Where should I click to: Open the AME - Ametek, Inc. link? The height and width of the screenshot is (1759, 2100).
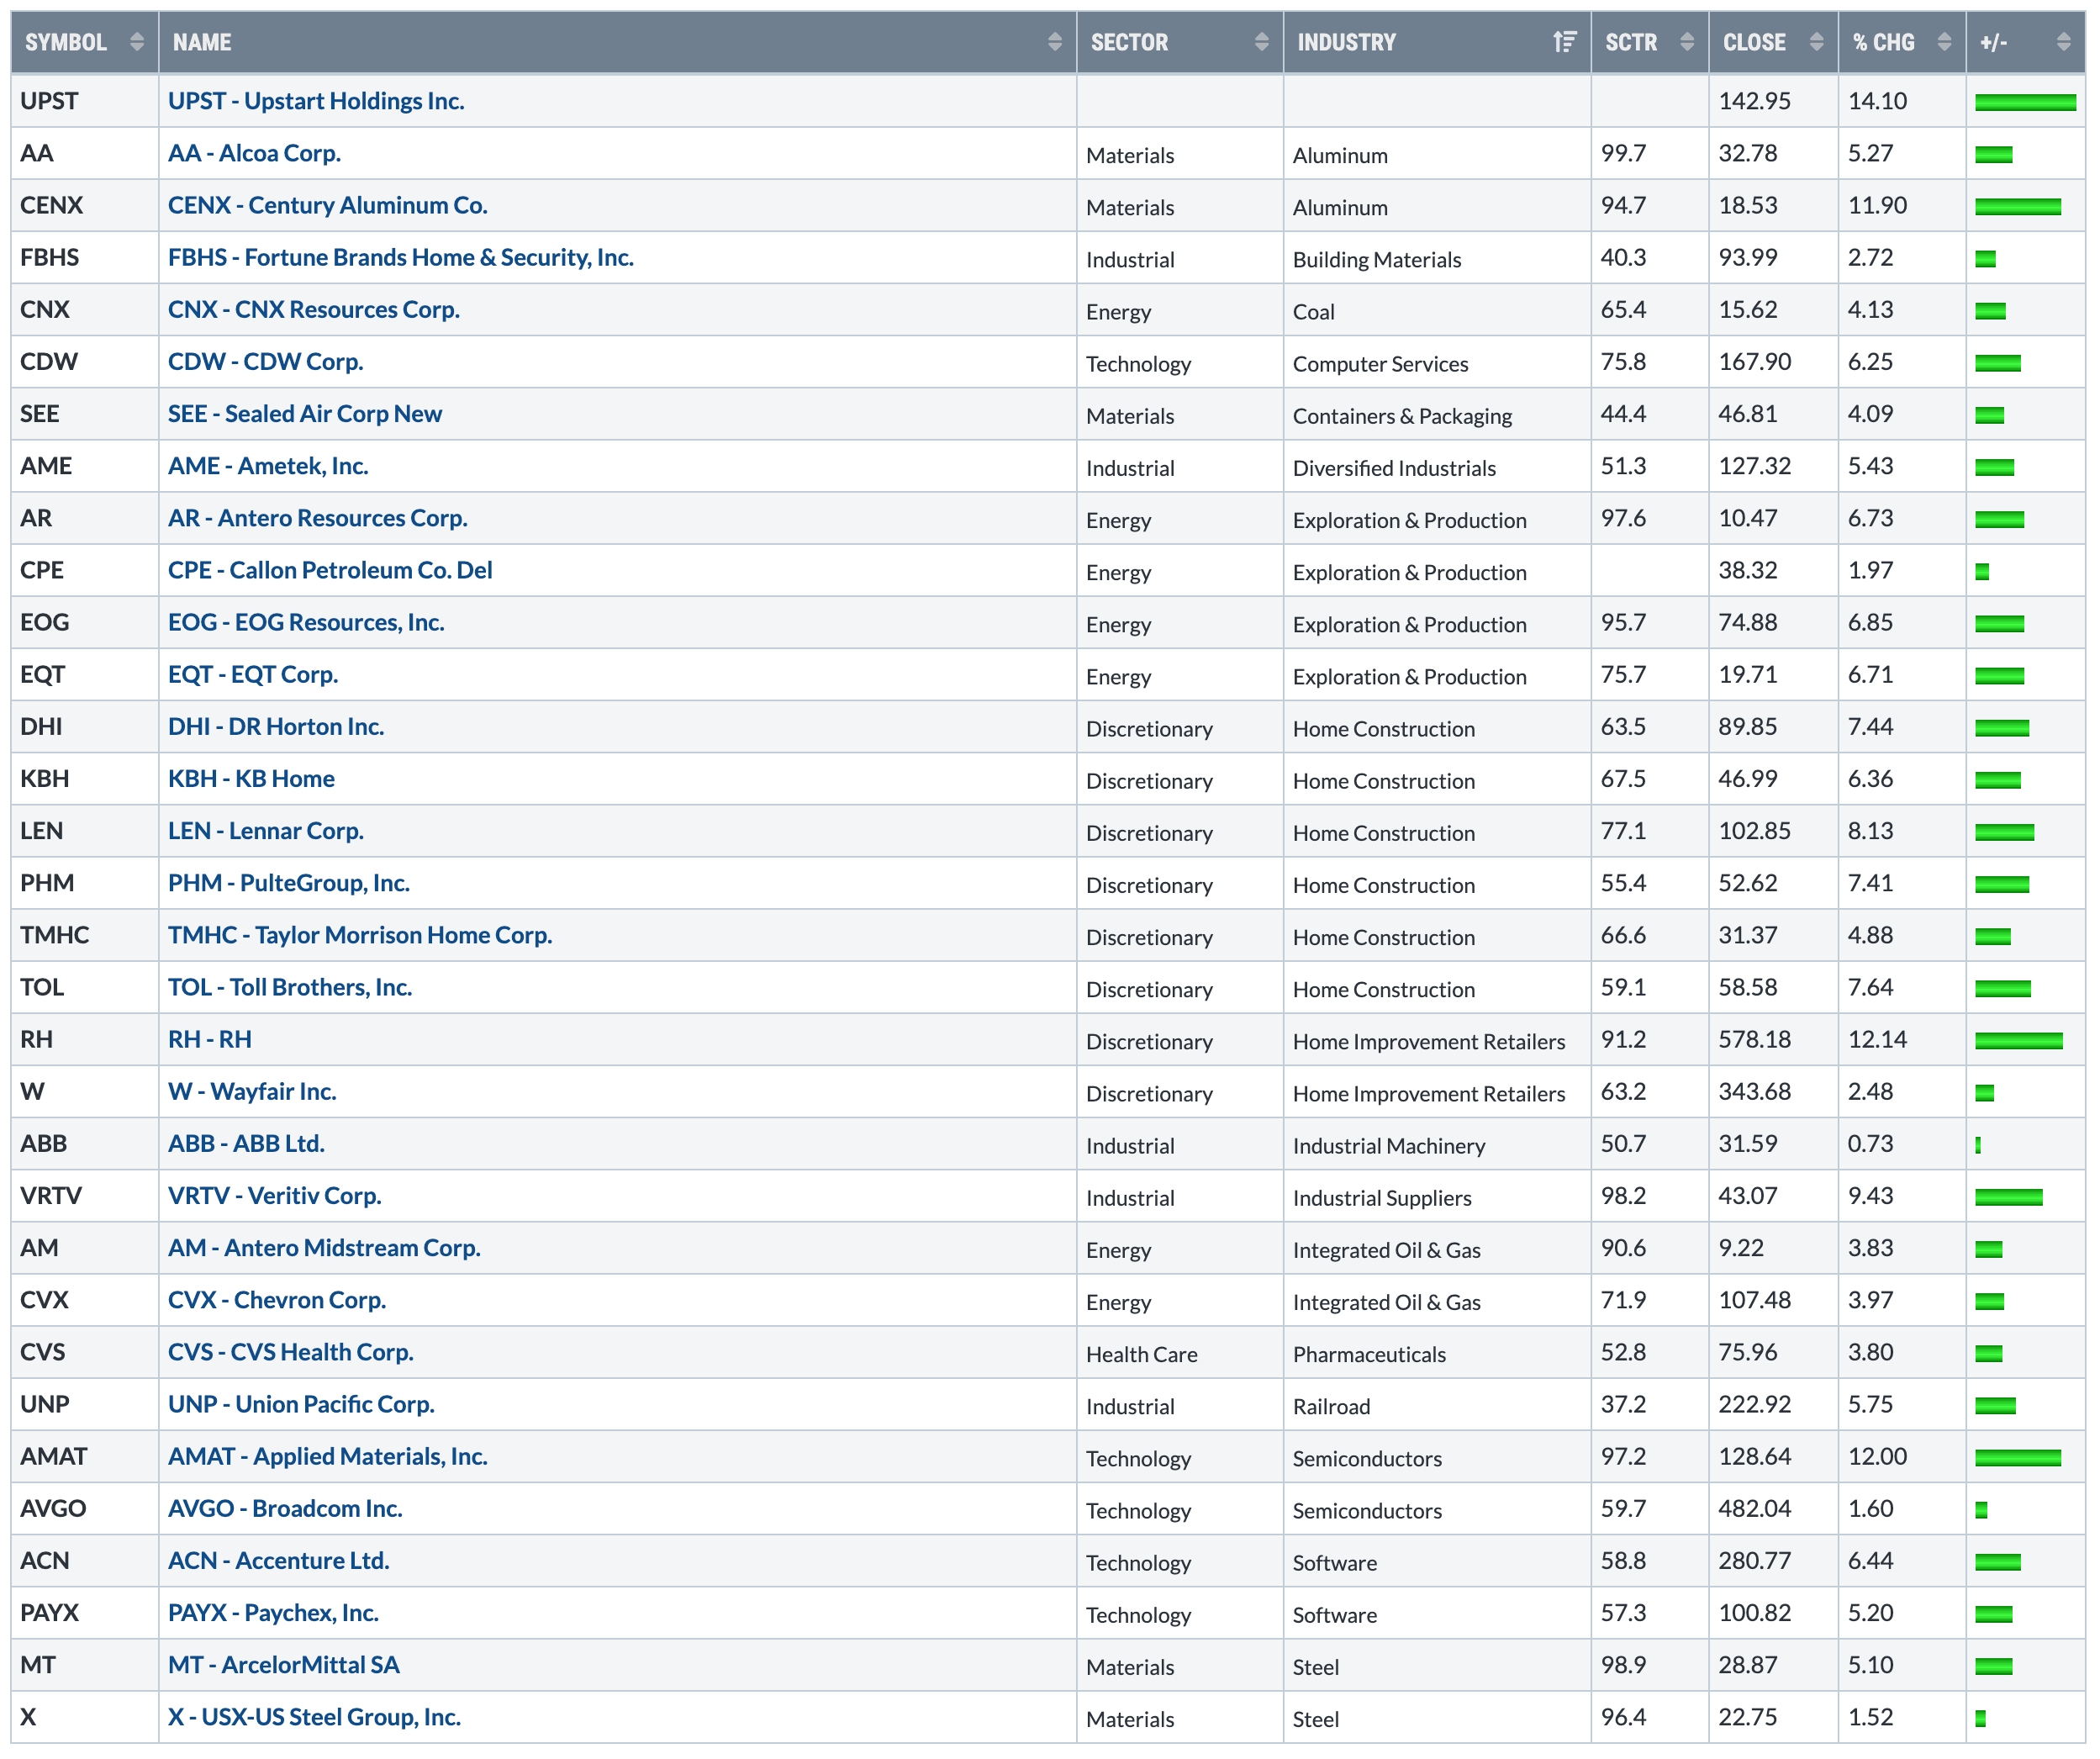(268, 465)
